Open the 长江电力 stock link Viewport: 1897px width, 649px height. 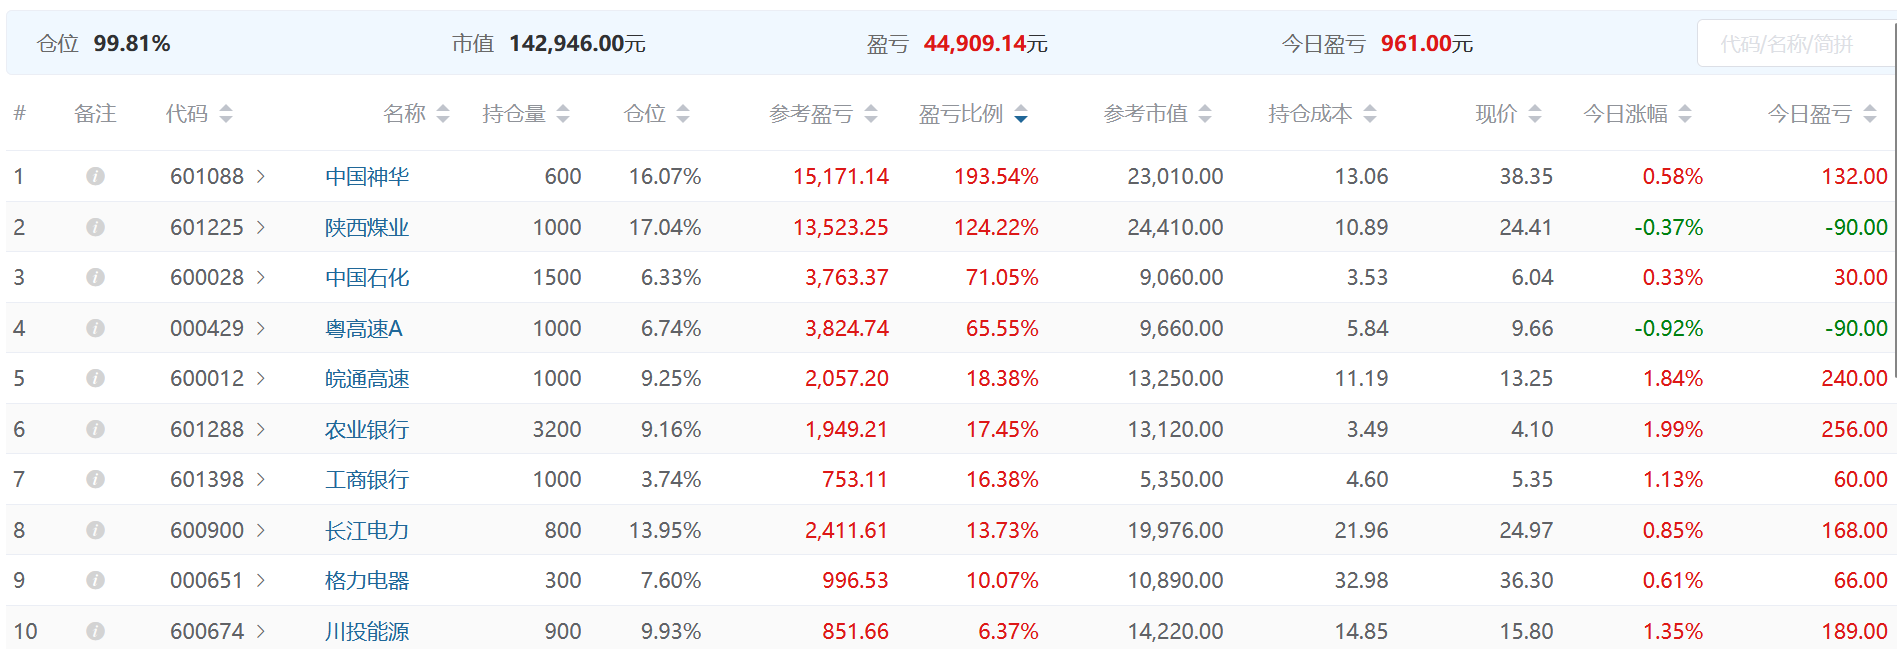pos(367,530)
